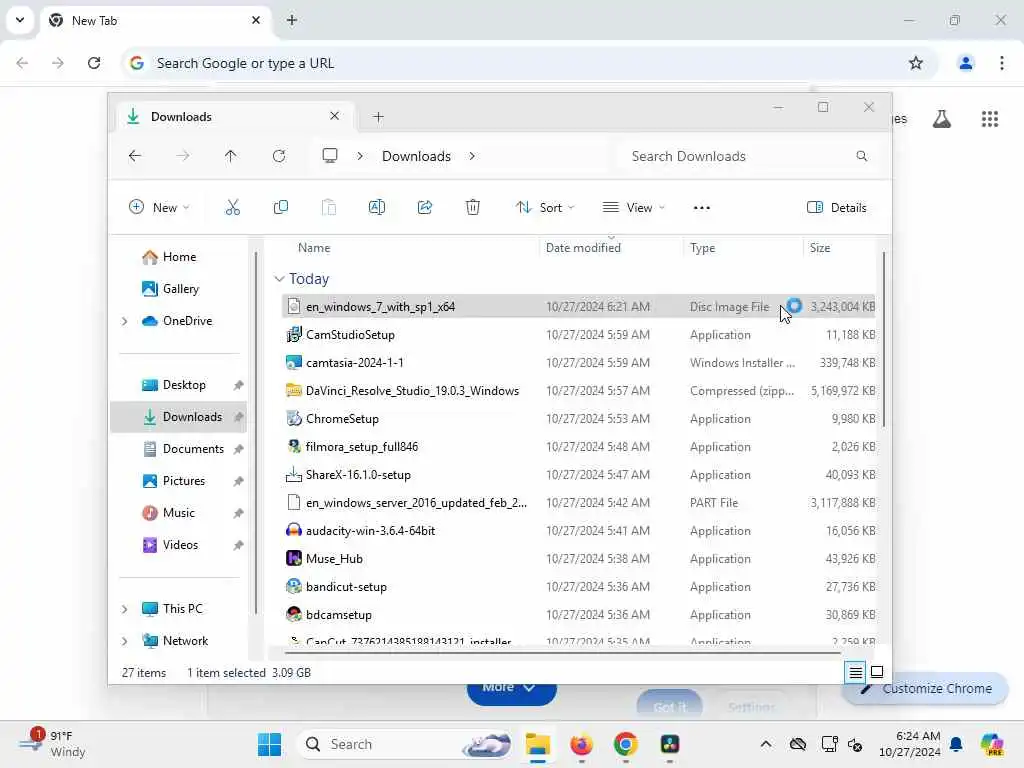Open Search Labs flask icon in Chrome page

(942, 119)
